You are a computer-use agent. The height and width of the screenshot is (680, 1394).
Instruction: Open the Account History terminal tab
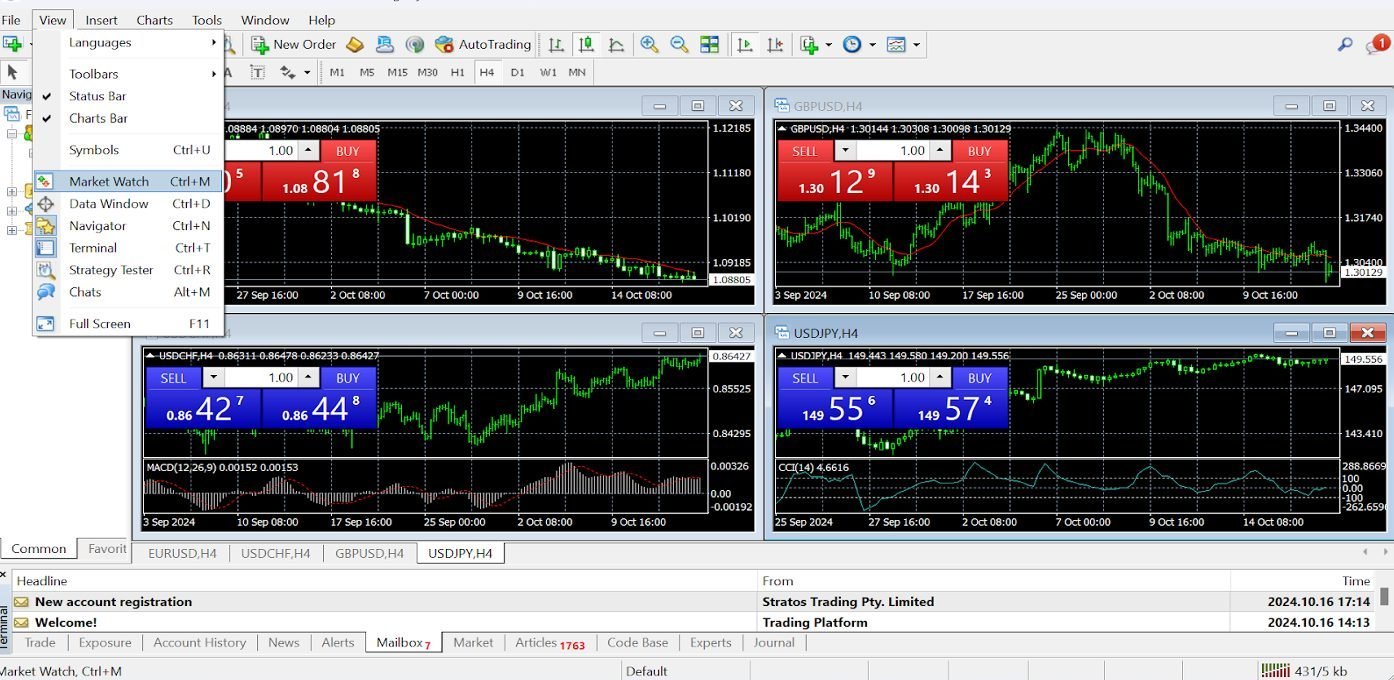coord(200,643)
